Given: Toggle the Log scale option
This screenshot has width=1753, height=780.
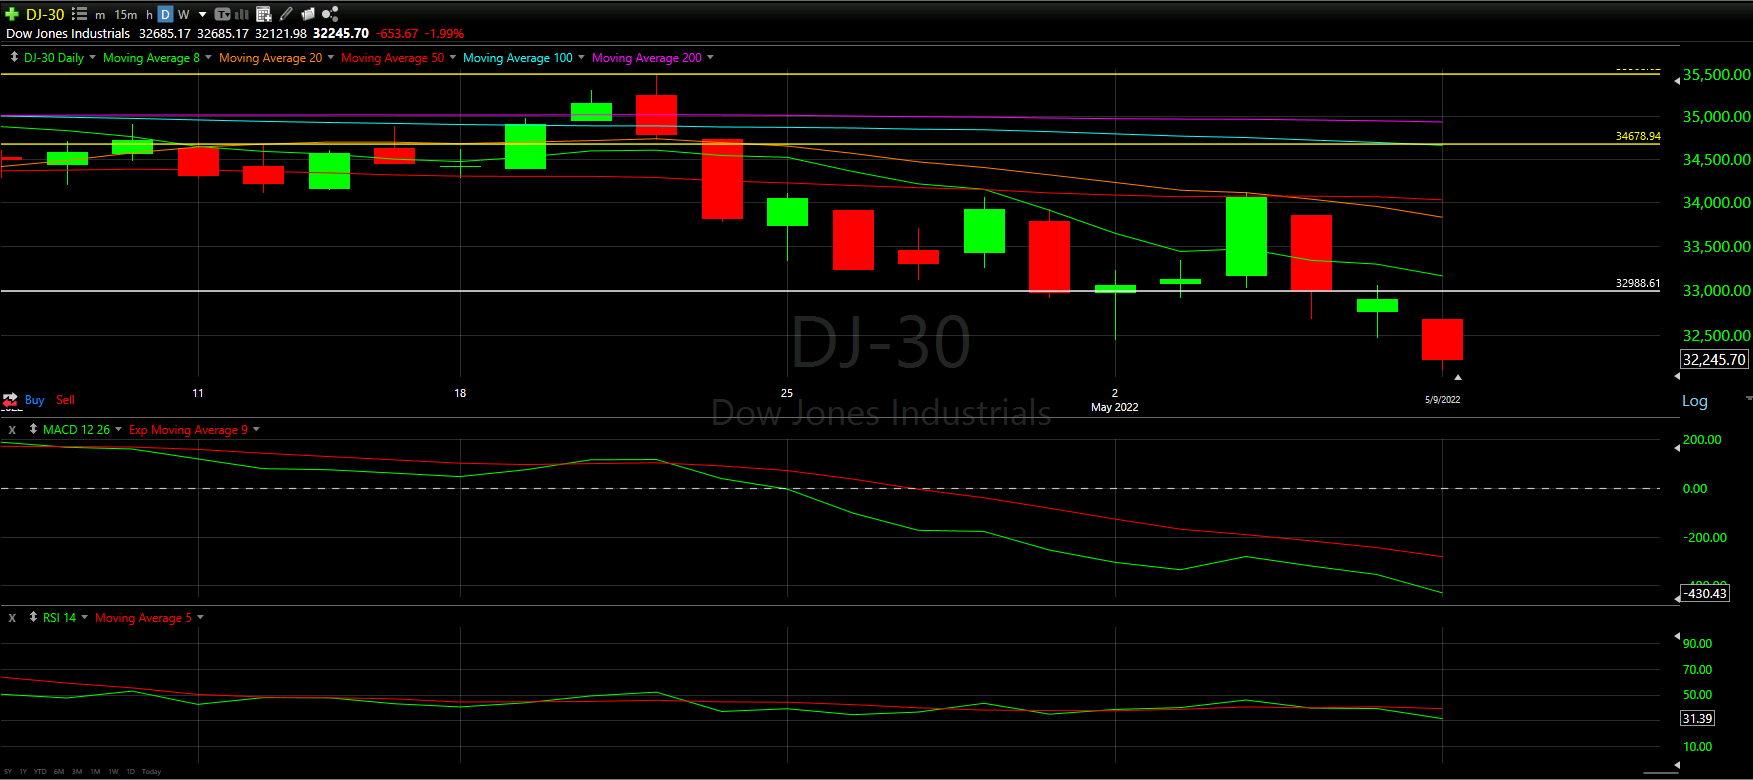Looking at the screenshot, I should tap(1695, 401).
